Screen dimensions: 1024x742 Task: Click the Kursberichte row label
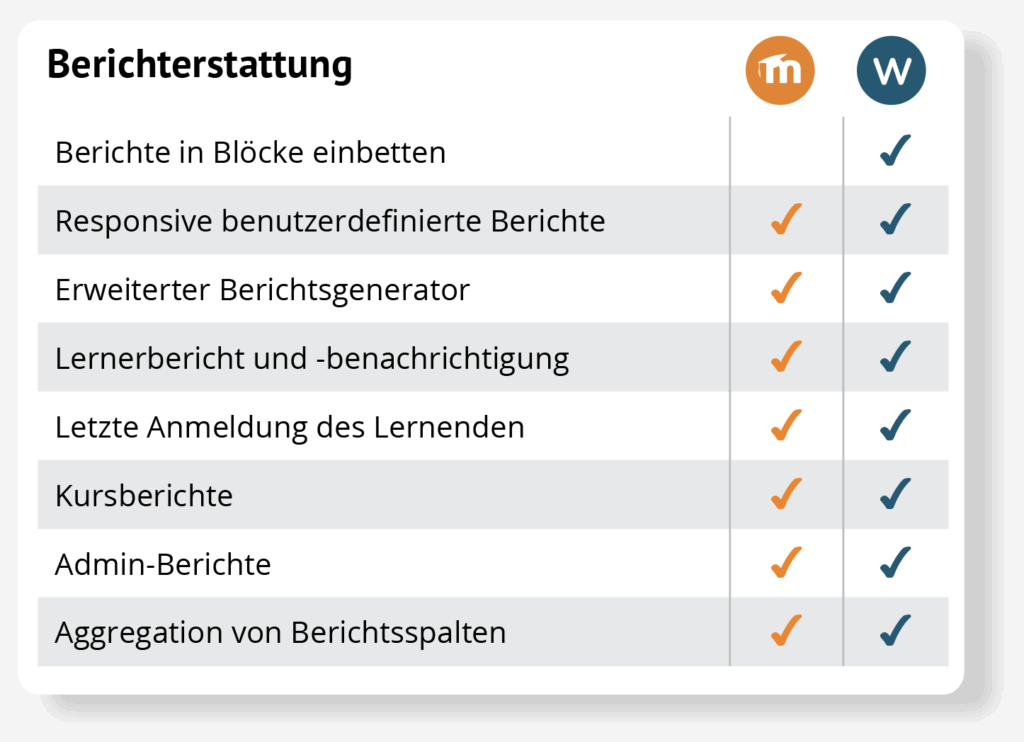(x=144, y=495)
